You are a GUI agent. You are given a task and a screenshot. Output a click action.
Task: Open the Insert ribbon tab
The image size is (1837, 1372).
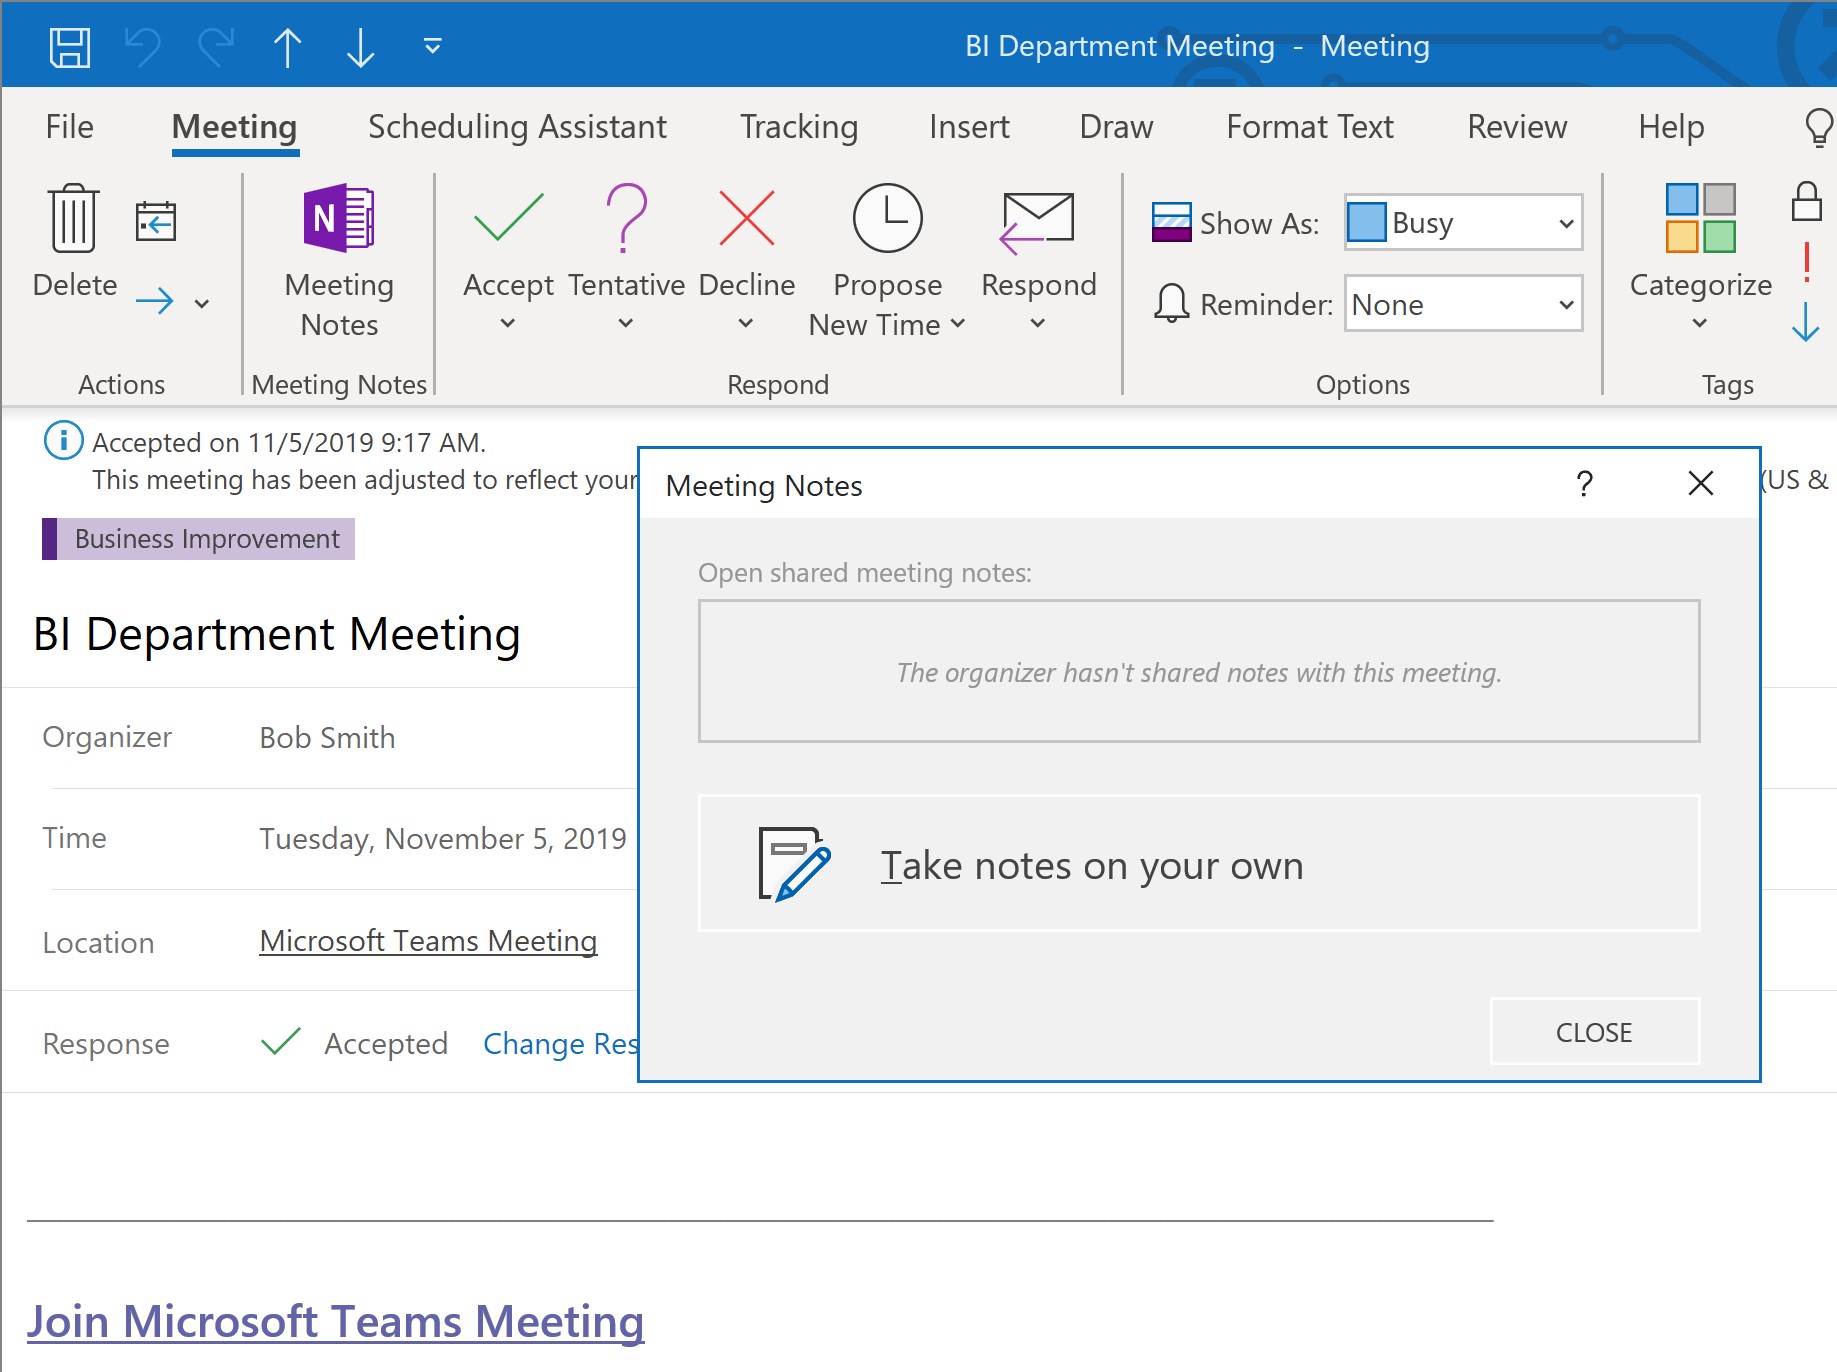click(969, 127)
